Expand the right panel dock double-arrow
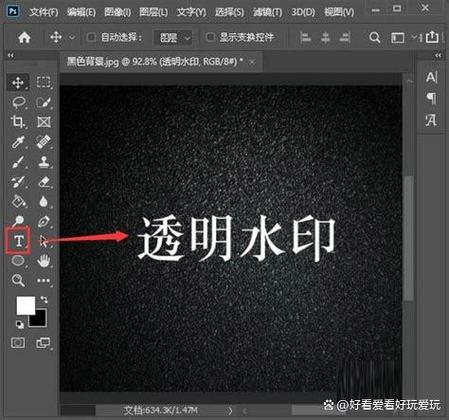 (438, 55)
